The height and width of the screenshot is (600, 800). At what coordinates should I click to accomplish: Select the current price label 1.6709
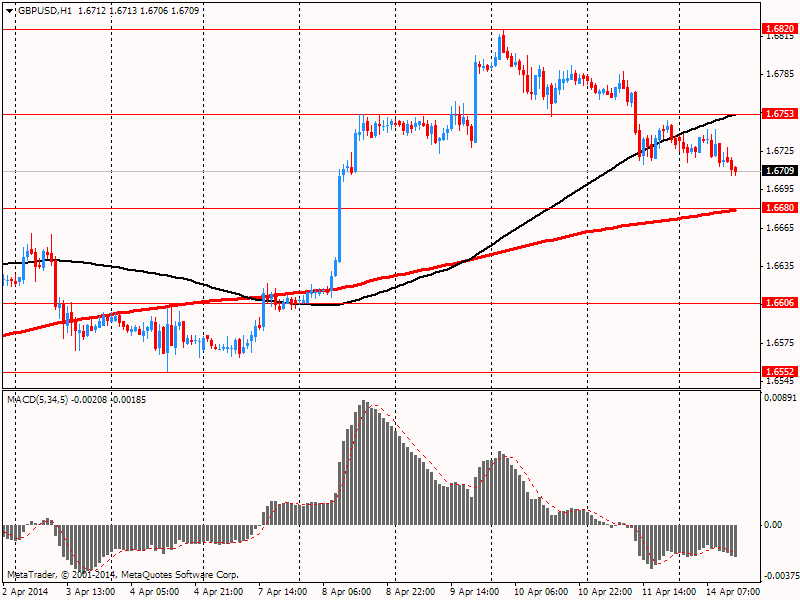pyautogui.click(x=779, y=170)
